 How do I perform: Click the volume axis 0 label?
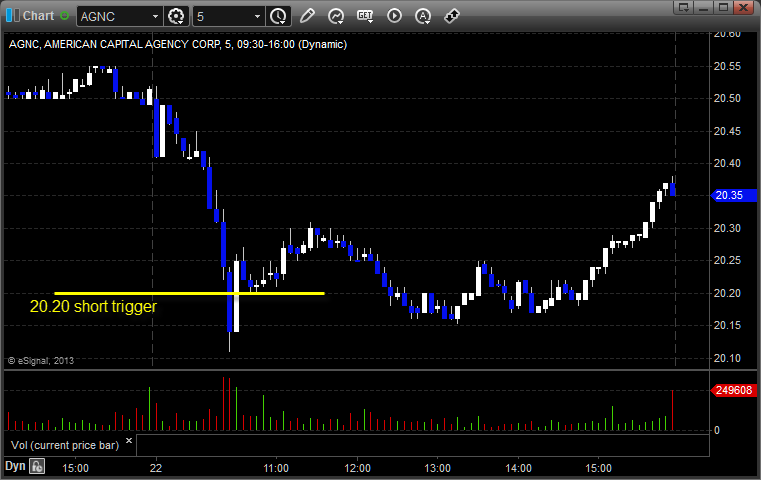tap(716, 430)
